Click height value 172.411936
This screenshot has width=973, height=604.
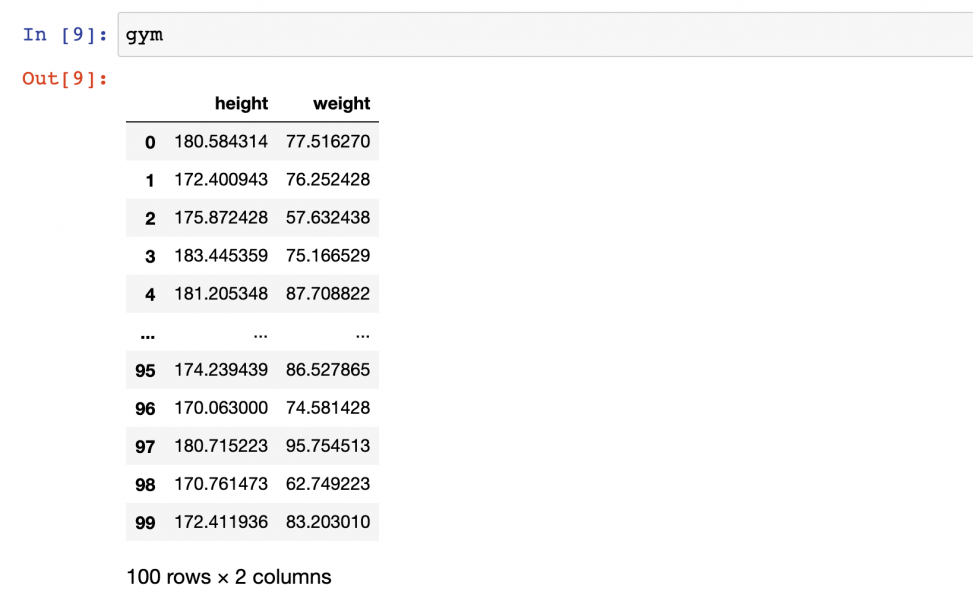coord(221,521)
